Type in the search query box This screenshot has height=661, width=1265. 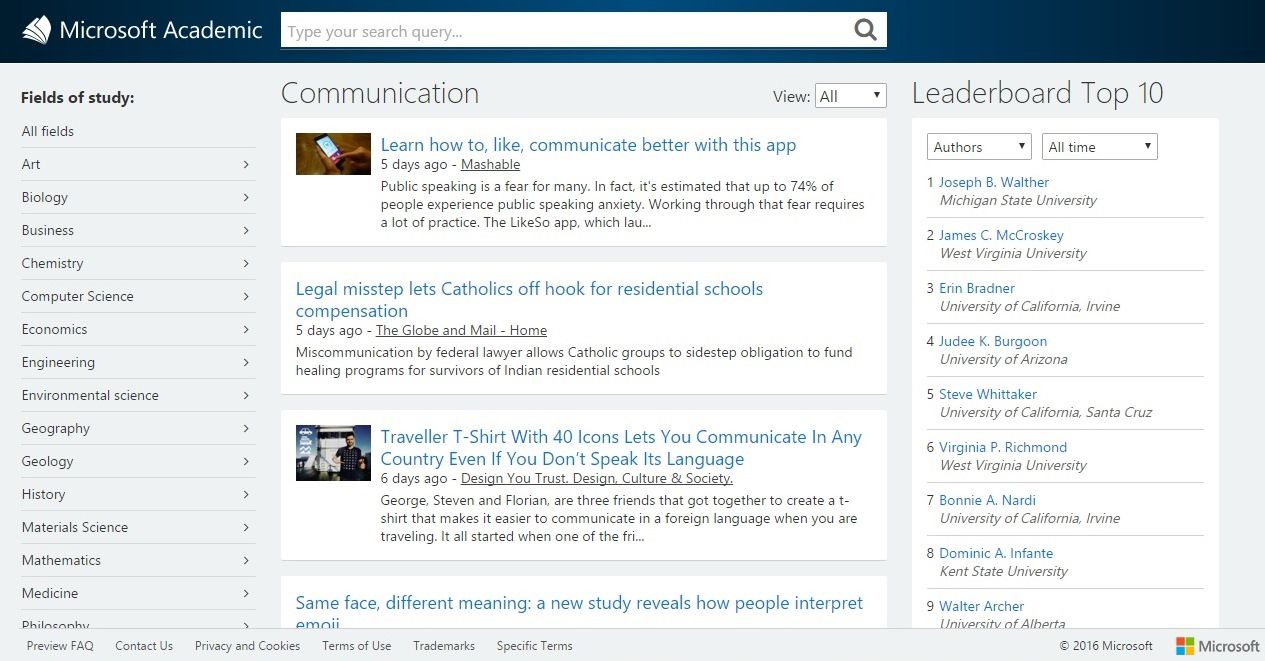click(x=565, y=31)
